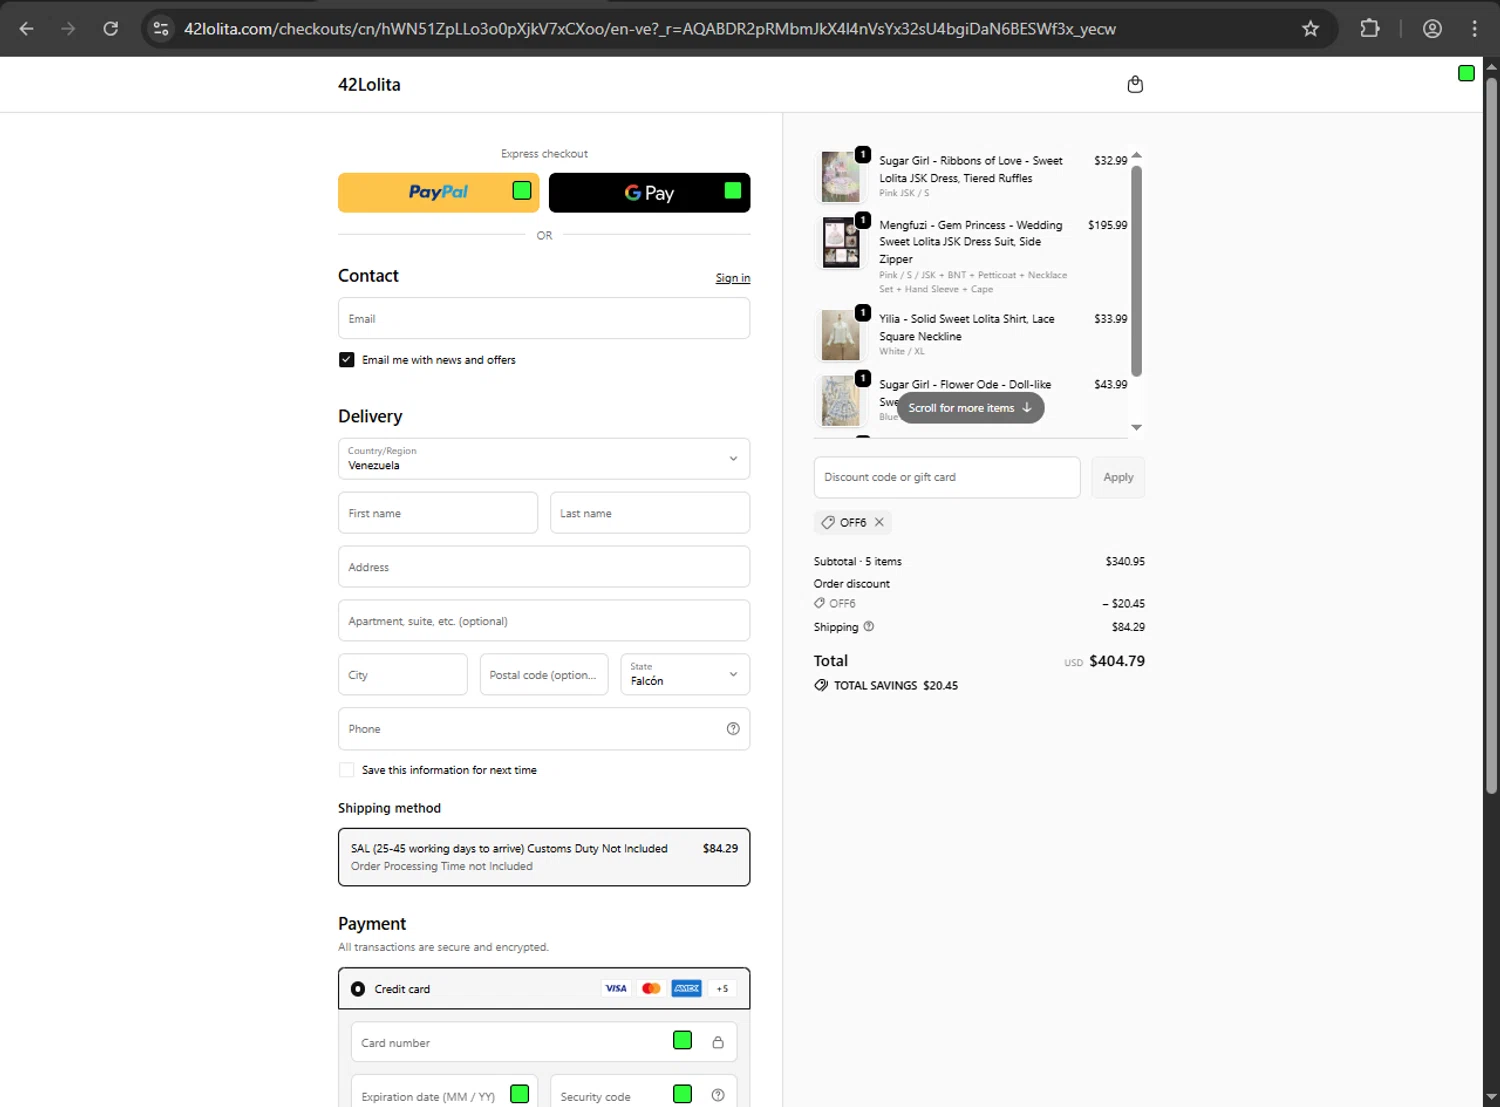Click the Sugar Girl Flower Ode thumbnail
This screenshot has width=1500, height=1107.
[x=841, y=400]
